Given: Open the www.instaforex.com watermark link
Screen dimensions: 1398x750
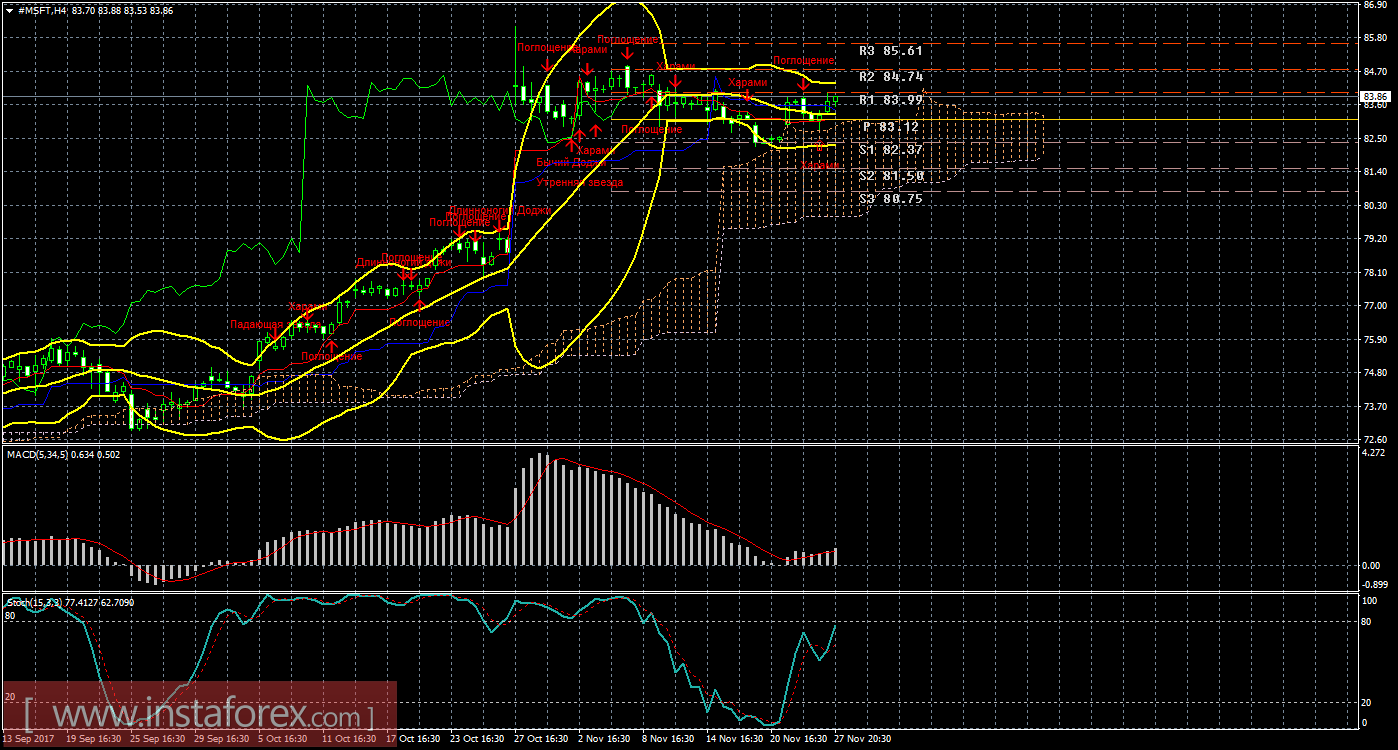Looking at the screenshot, I should [198, 716].
